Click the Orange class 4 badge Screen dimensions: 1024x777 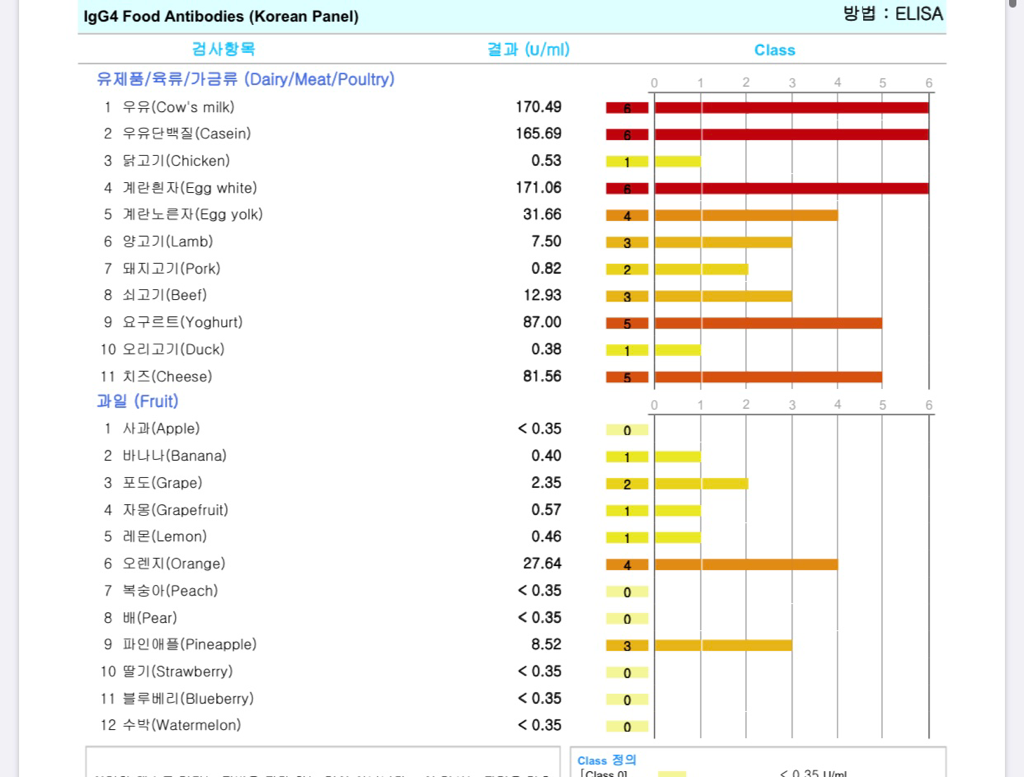click(x=627, y=565)
